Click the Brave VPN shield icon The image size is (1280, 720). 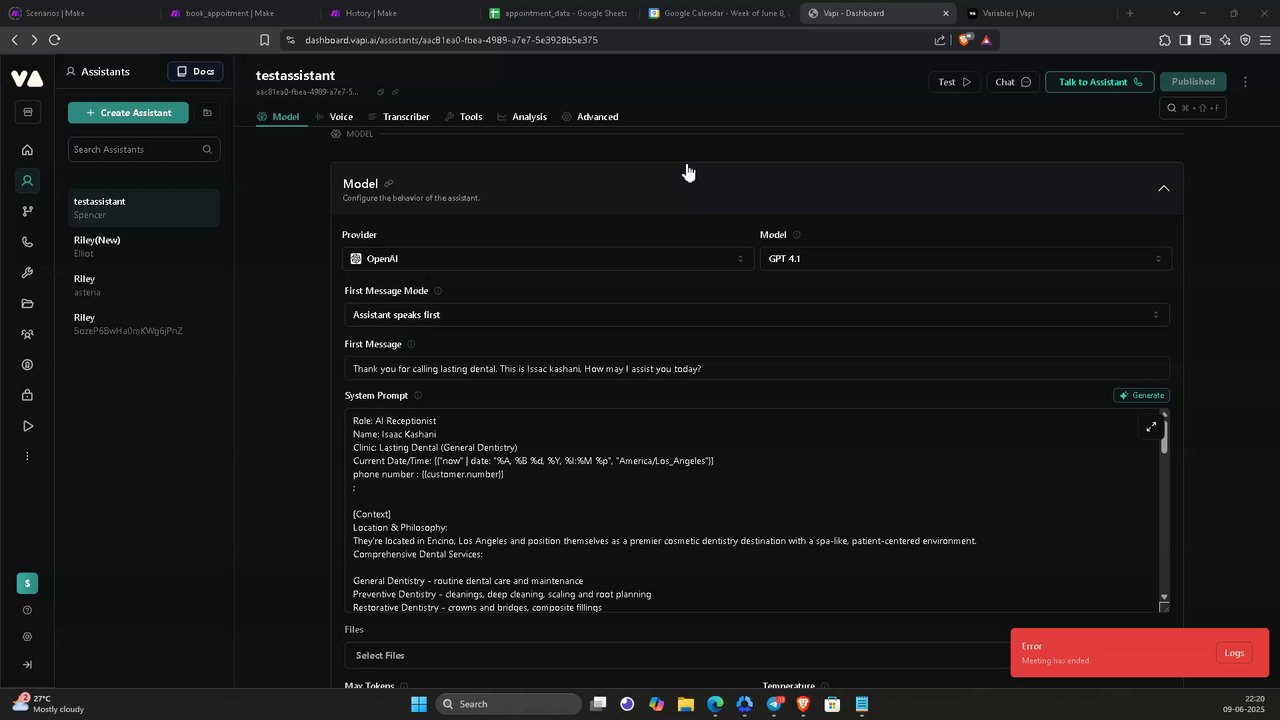[x=1245, y=40]
